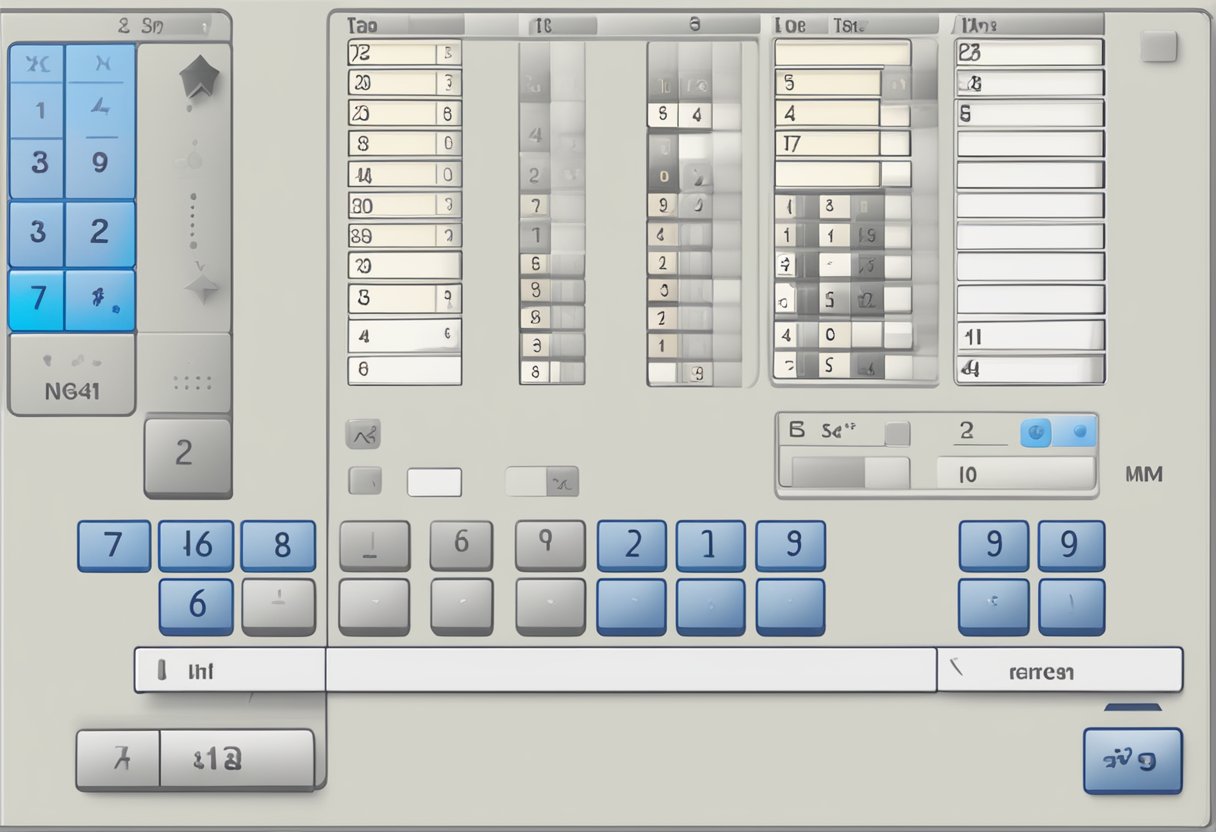Flip the small toggle switch with squiggle
Viewport: 1216px width, 832px height.
point(543,482)
